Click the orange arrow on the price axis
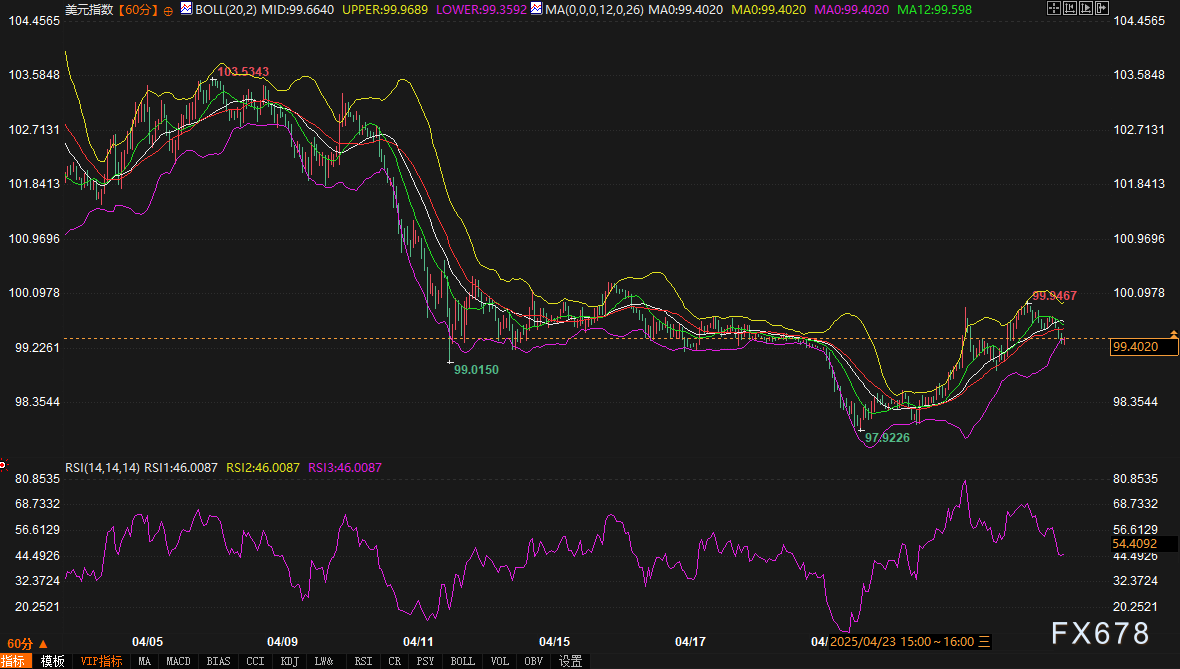This screenshot has height=669, width=1180. pos(1173,332)
